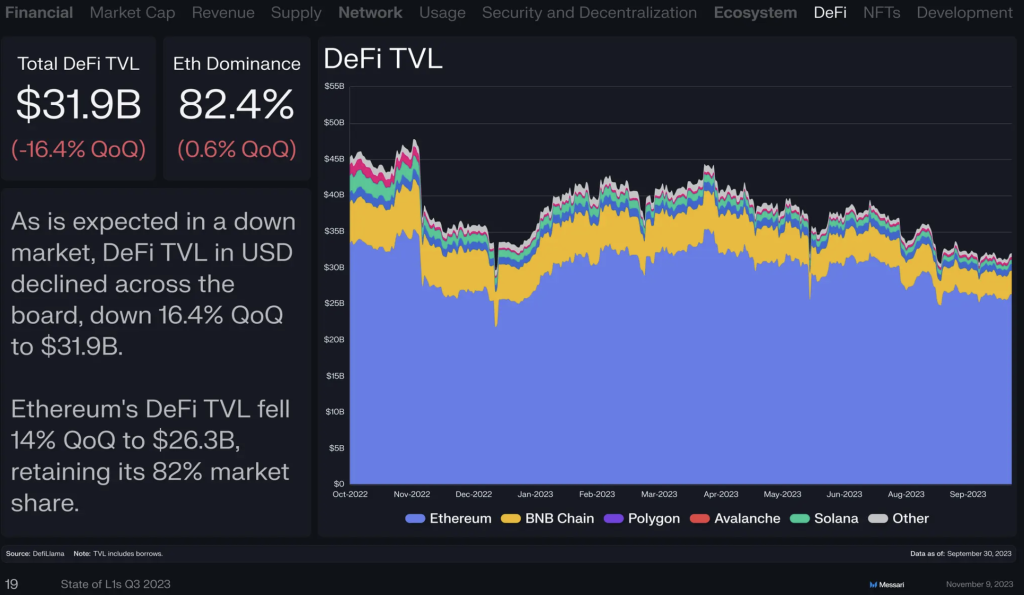Image resolution: width=1024 pixels, height=595 pixels.
Task: Click the Solana legend label
Action: pyautogui.click(x=836, y=519)
